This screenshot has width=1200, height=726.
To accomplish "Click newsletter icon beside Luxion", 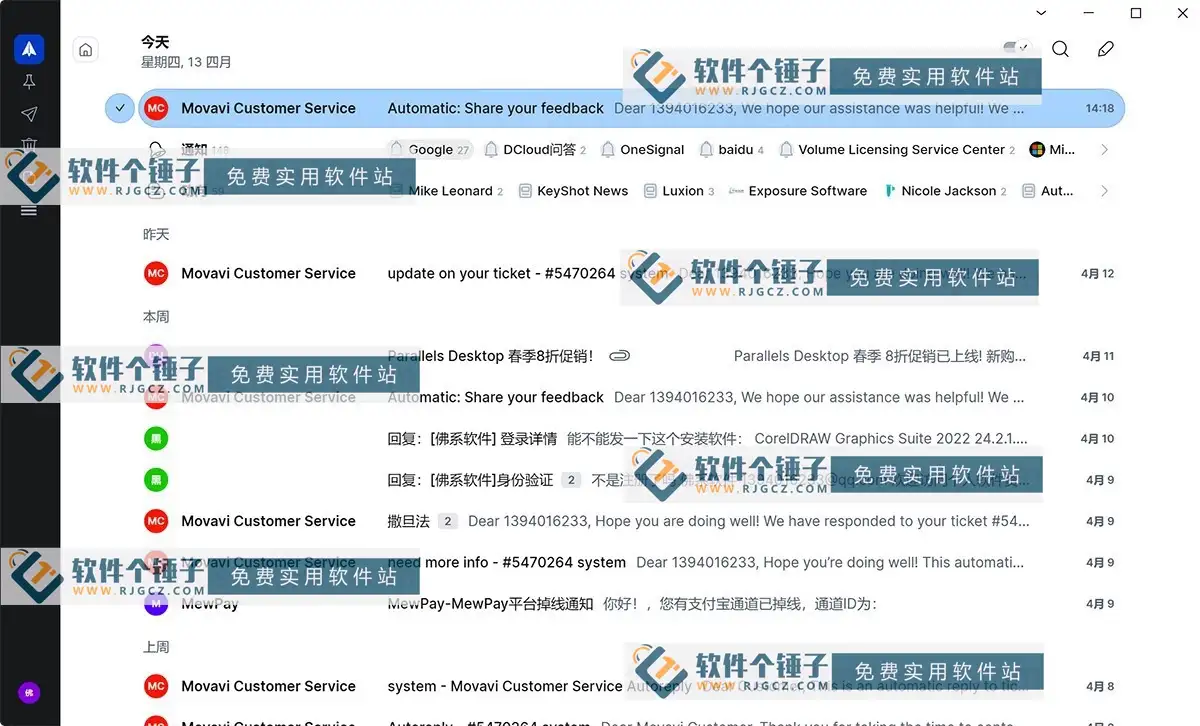I will tap(650, 191).
